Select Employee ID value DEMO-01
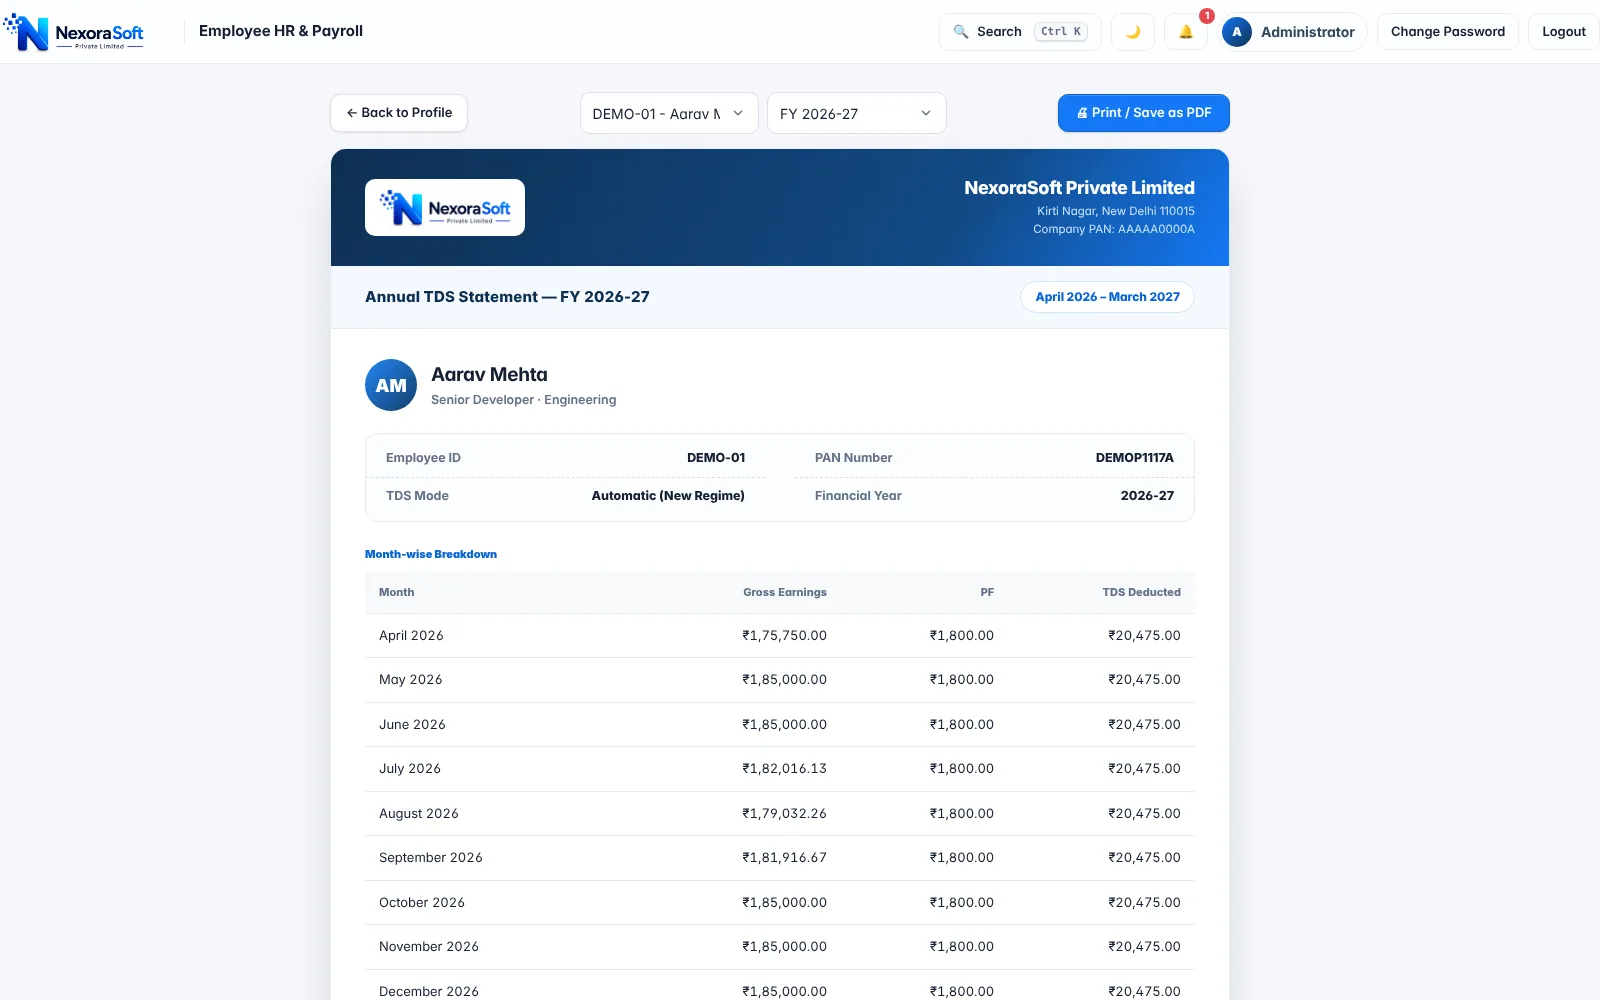1600x1000 pixels. 716,458
